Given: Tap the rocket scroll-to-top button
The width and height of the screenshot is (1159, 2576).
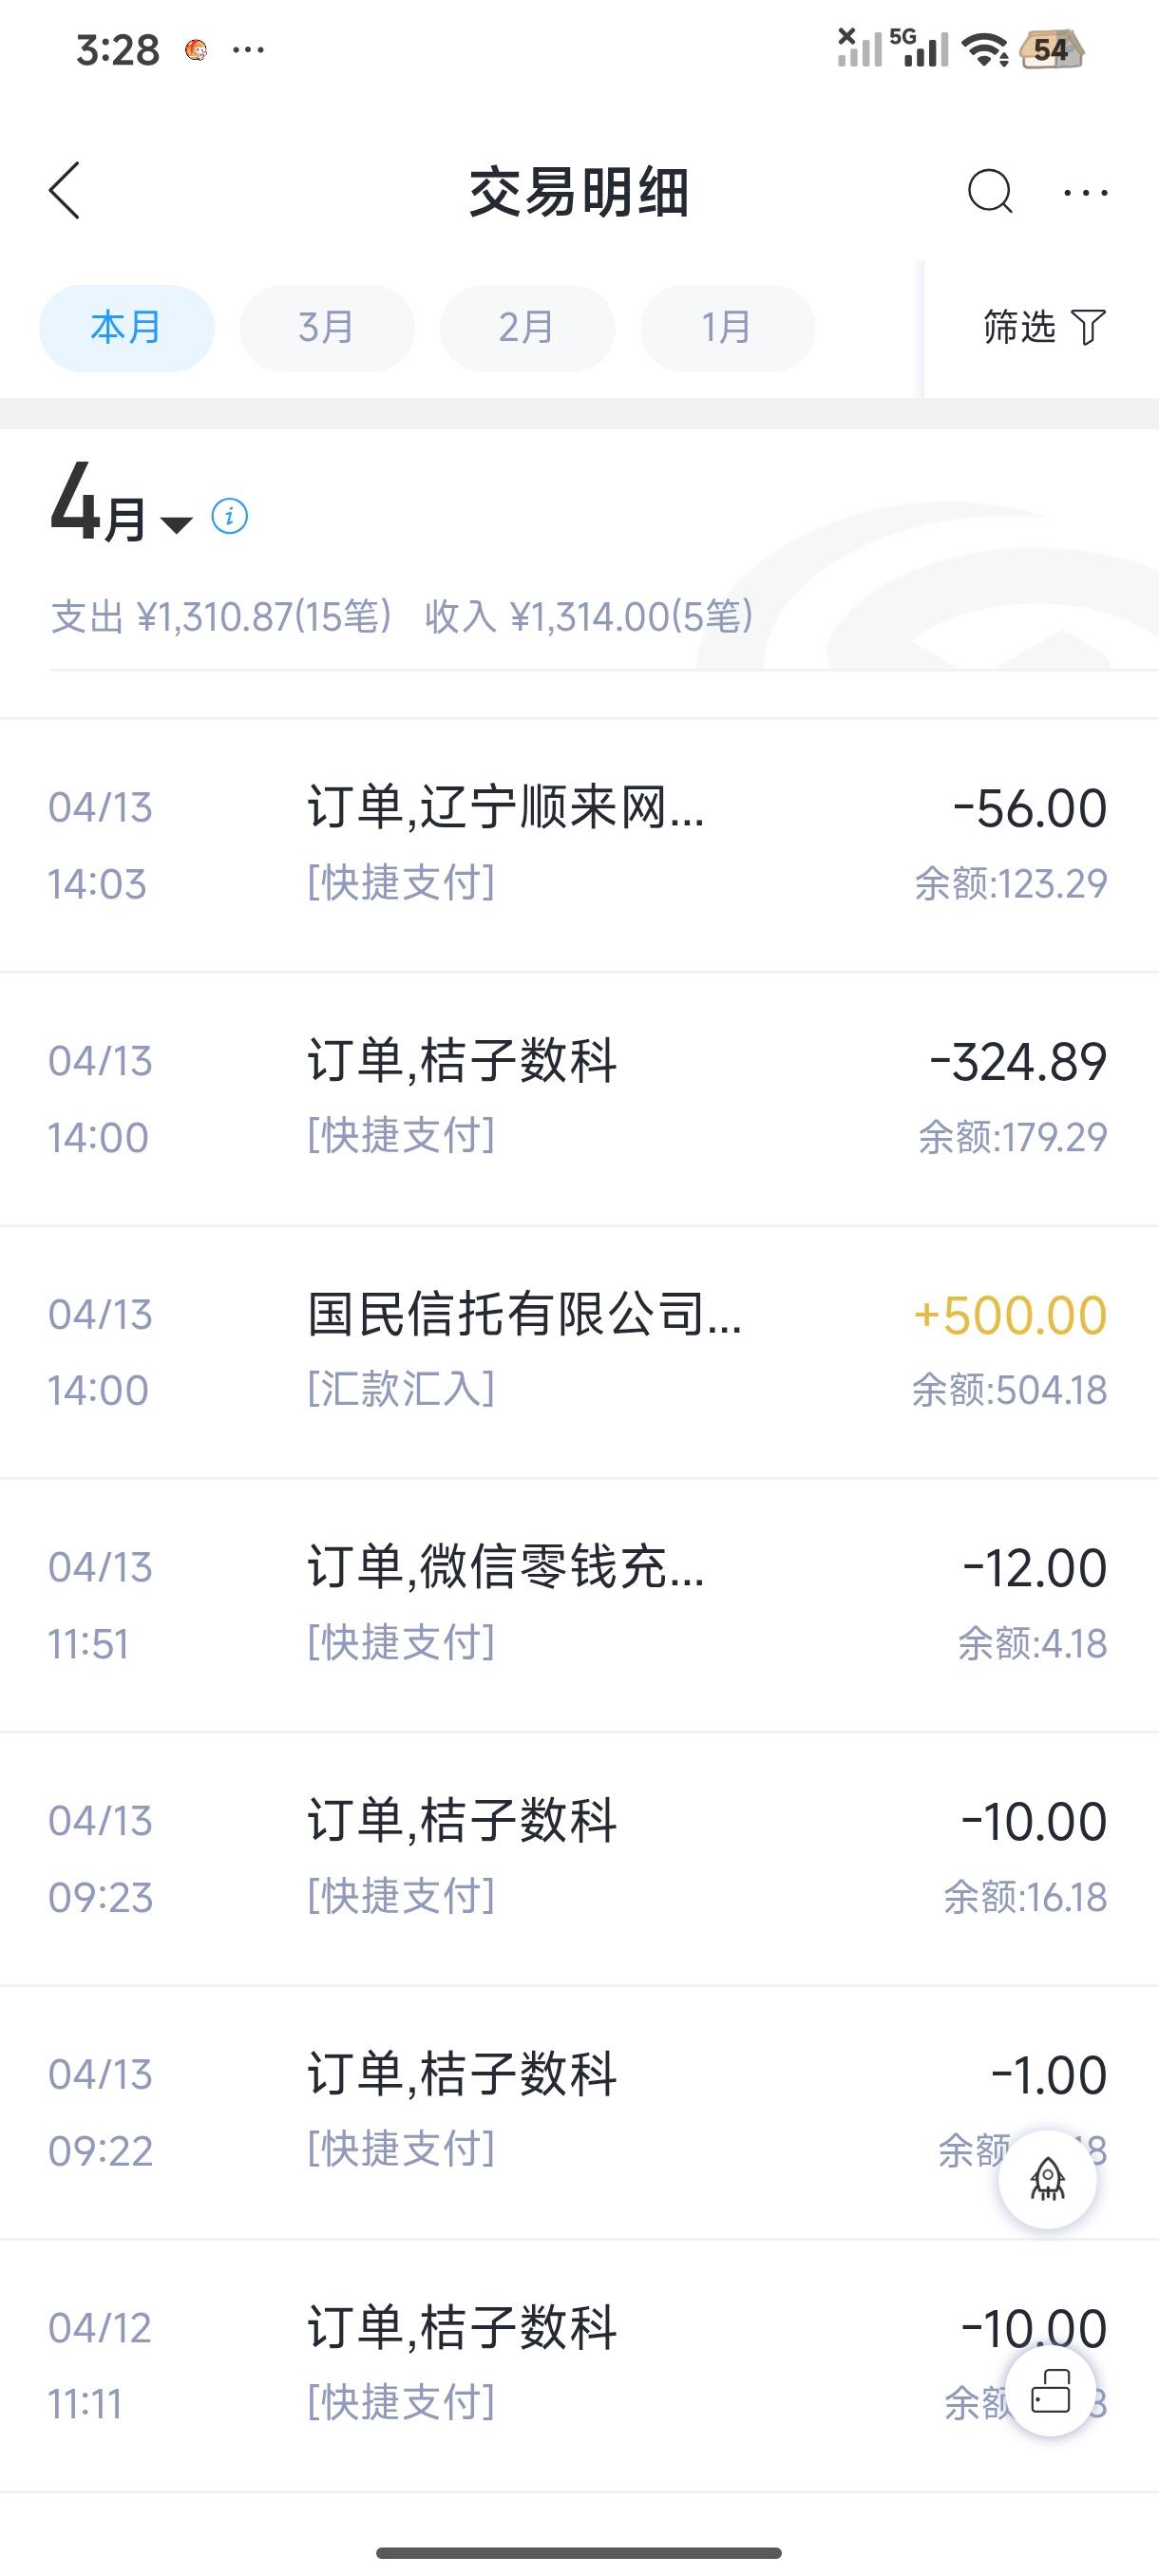Looking at the screenshot, I should coord(1047,2178).
